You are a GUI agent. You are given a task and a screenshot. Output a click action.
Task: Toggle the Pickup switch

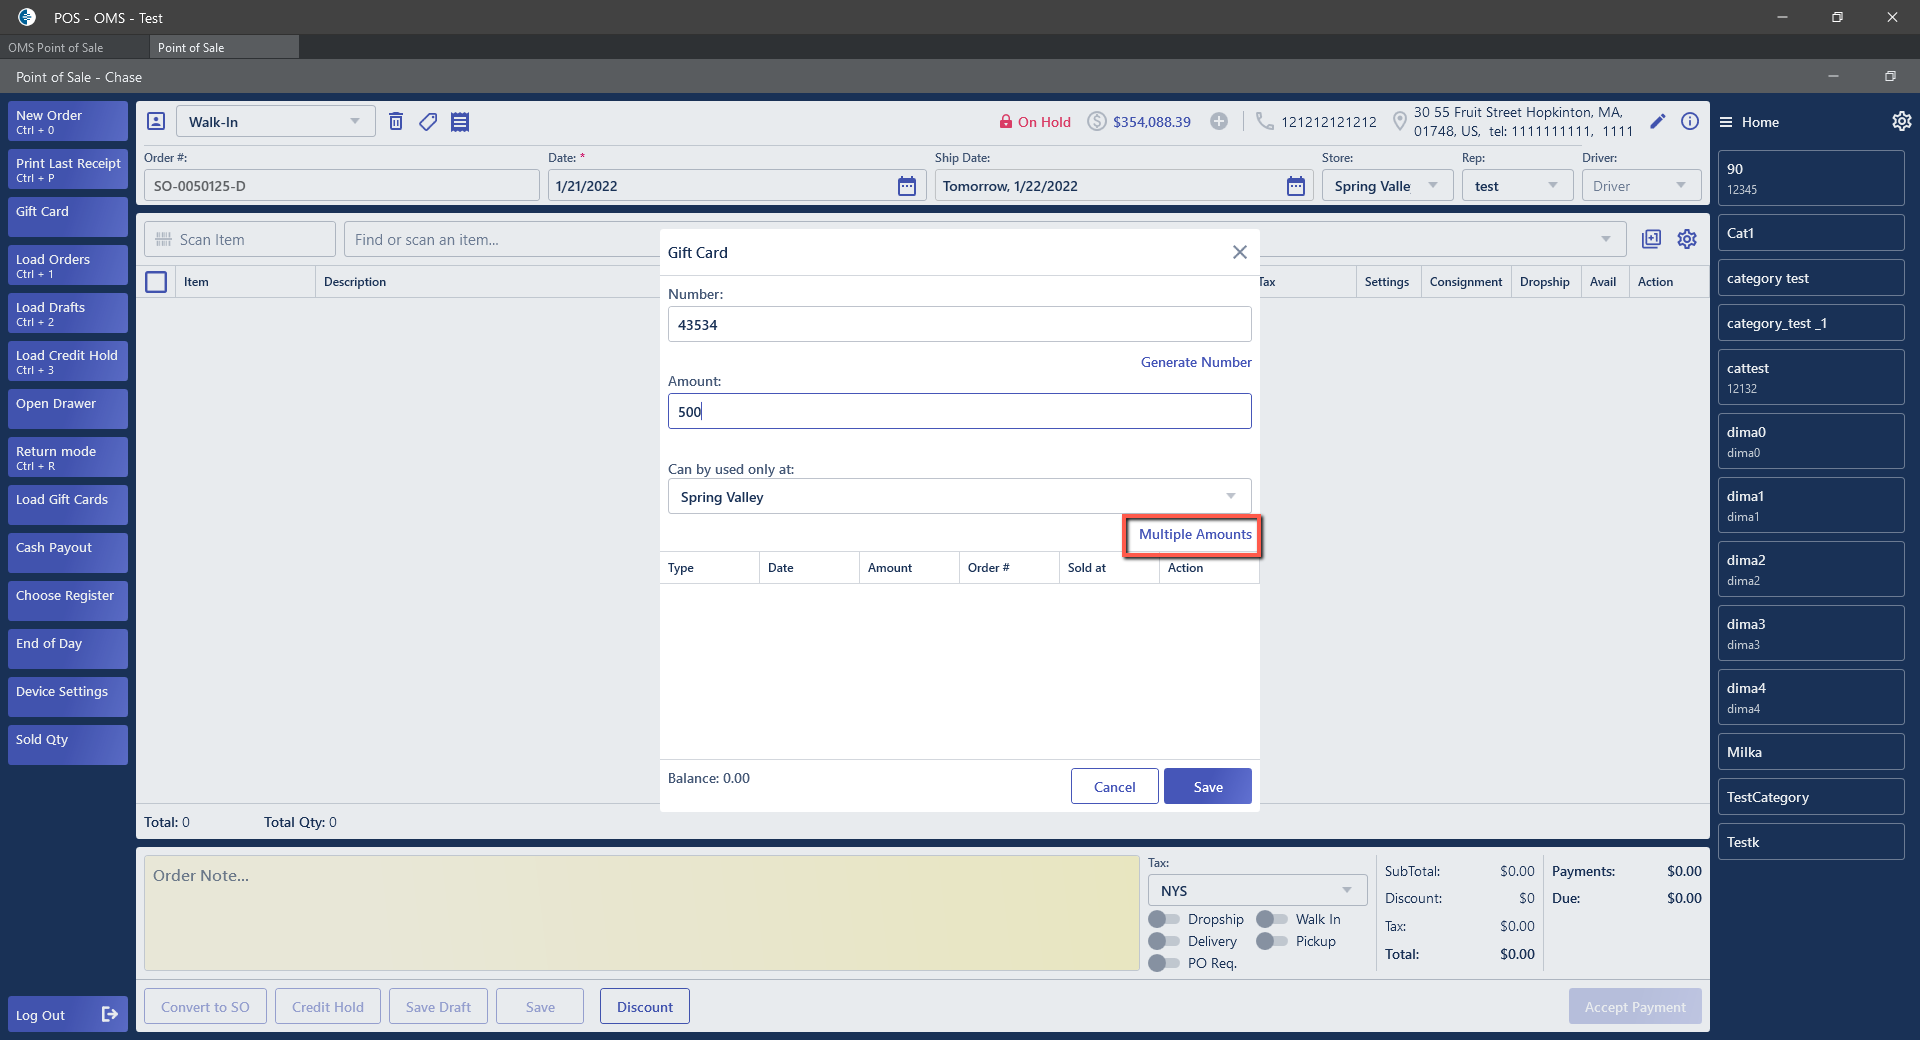[1272, 941]
